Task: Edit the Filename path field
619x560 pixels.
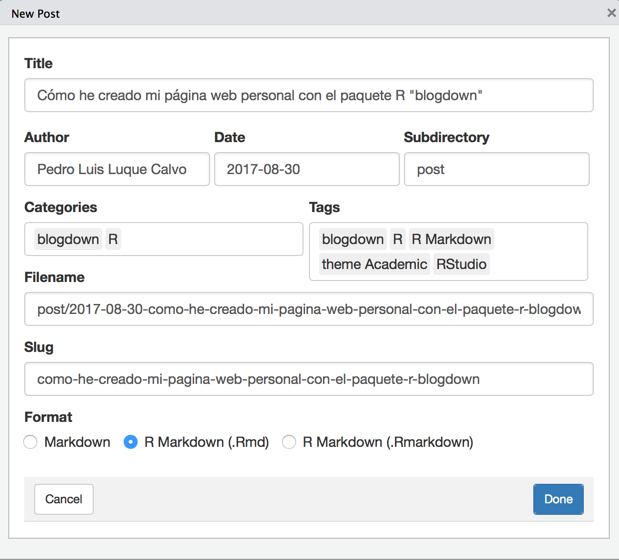Action: [x=309, y=309]
